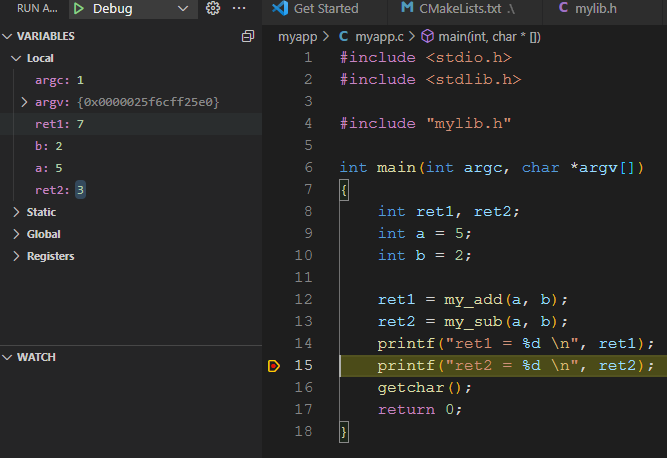
Task: Click the printf ret1 statement on line 14
Action: tap(516, 344)
